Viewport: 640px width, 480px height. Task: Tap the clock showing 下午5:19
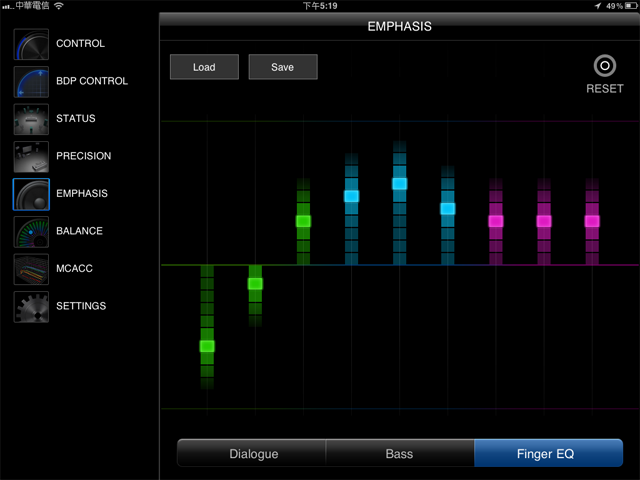pyautogui.click(x=320, y=6)
